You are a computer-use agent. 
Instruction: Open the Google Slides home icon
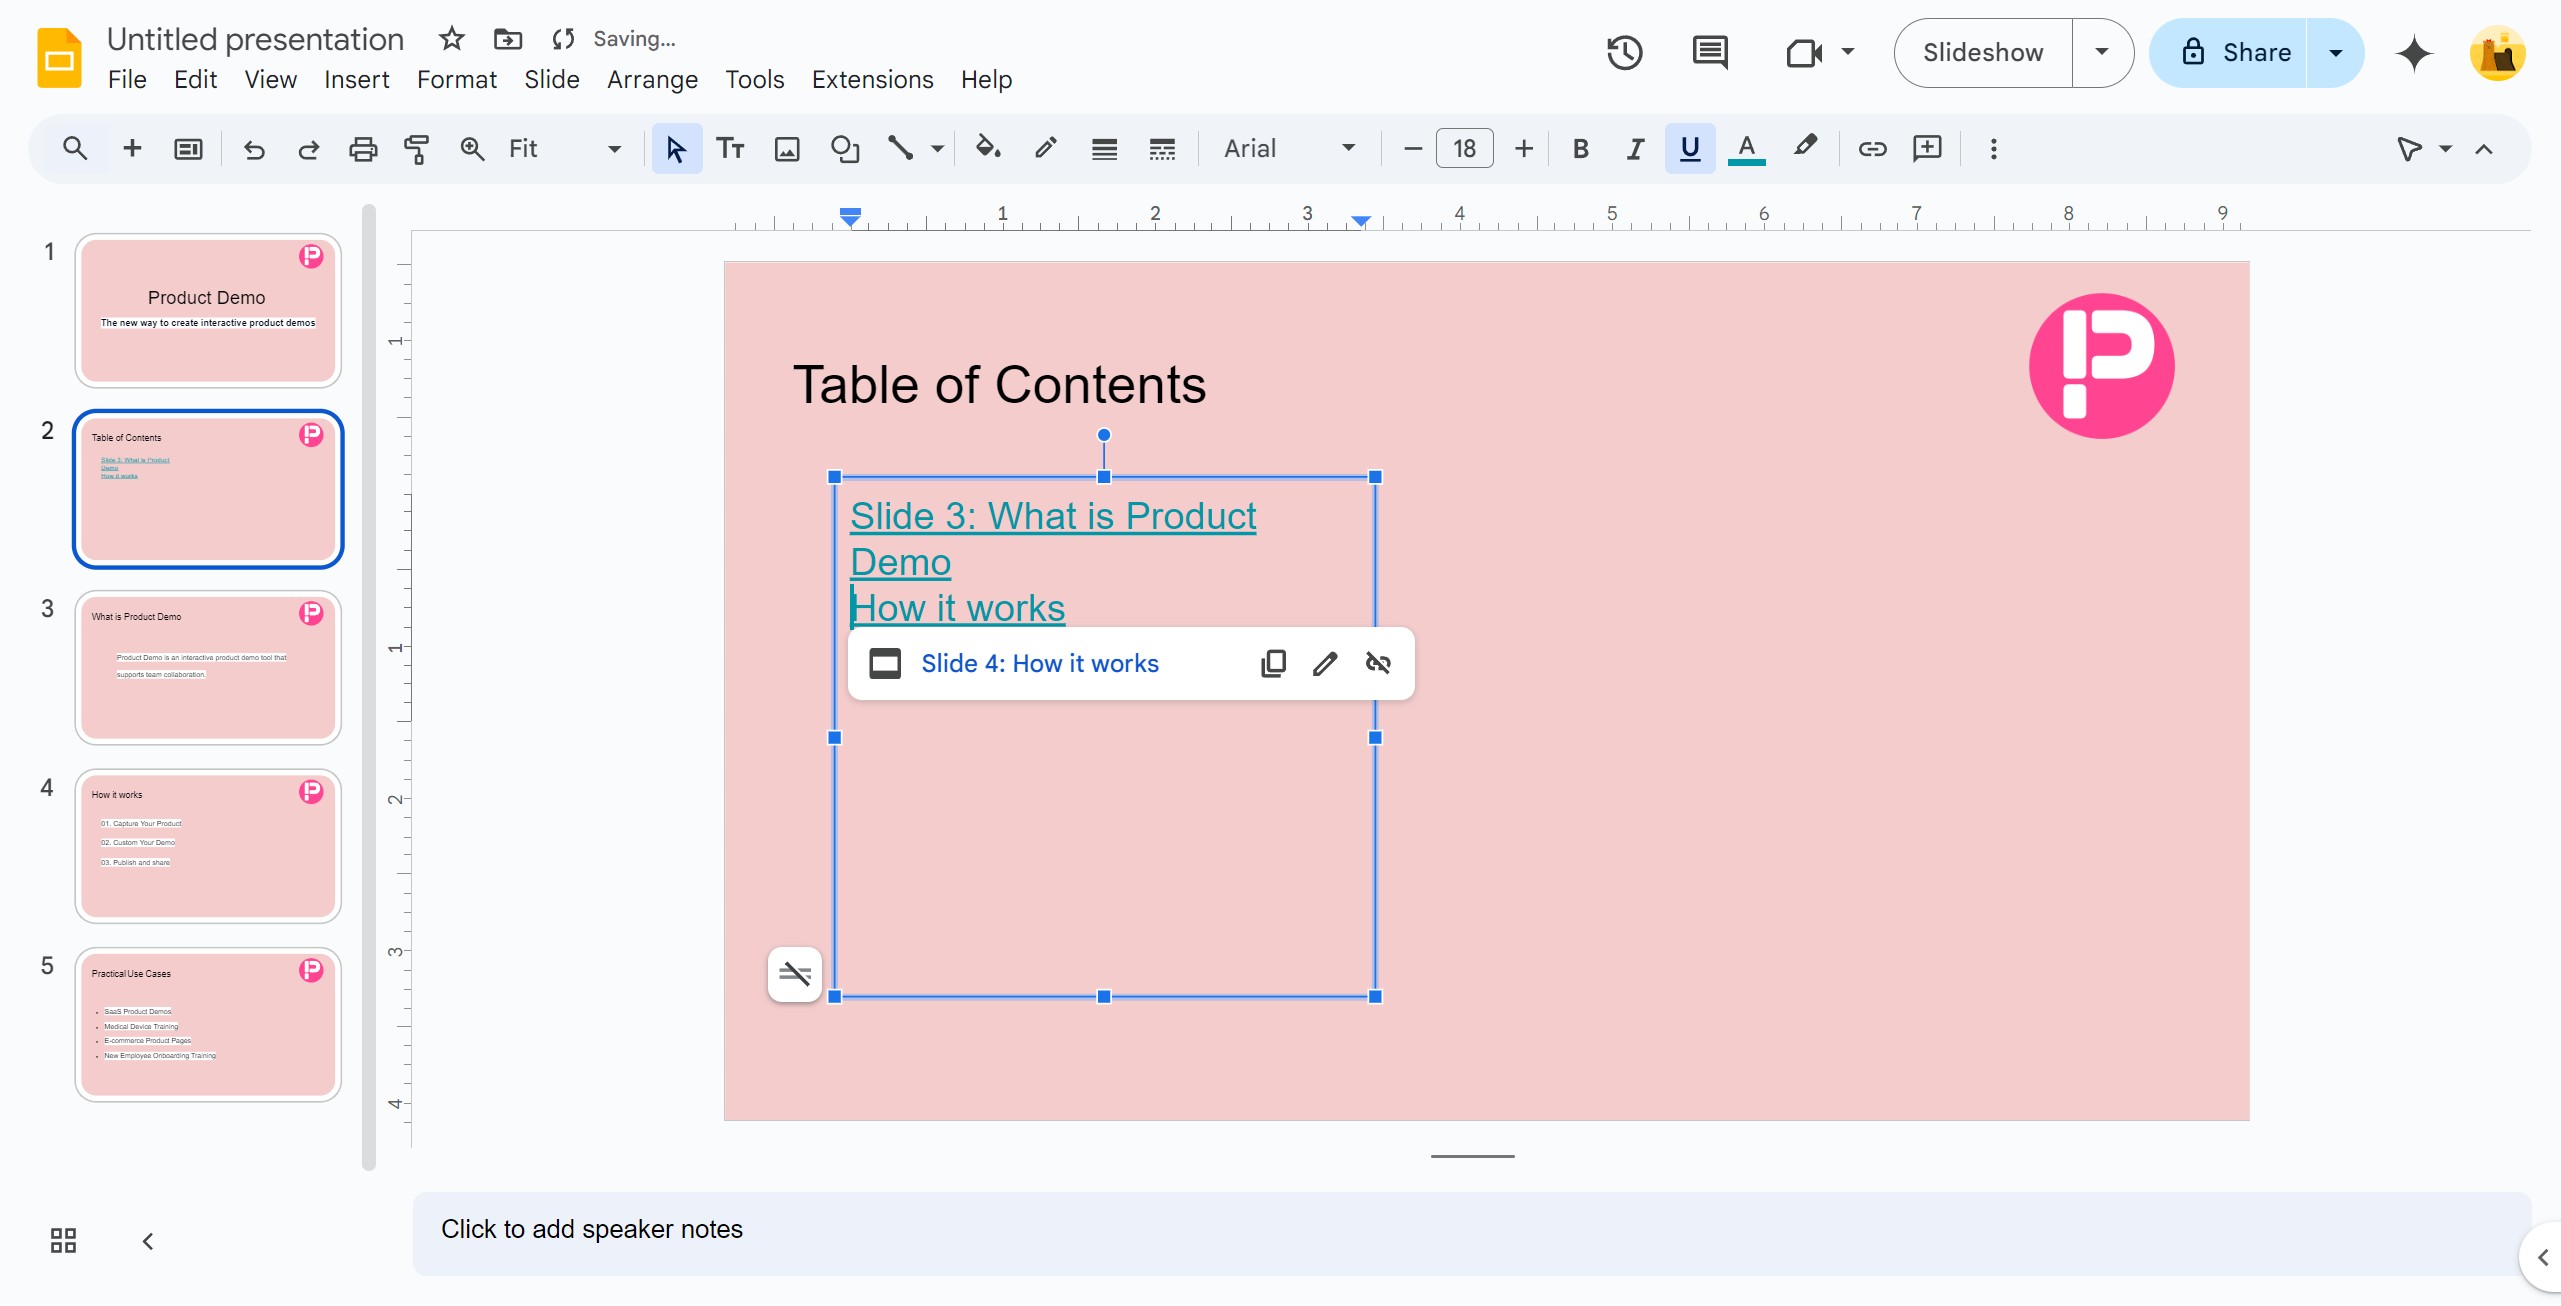point(59,59)
